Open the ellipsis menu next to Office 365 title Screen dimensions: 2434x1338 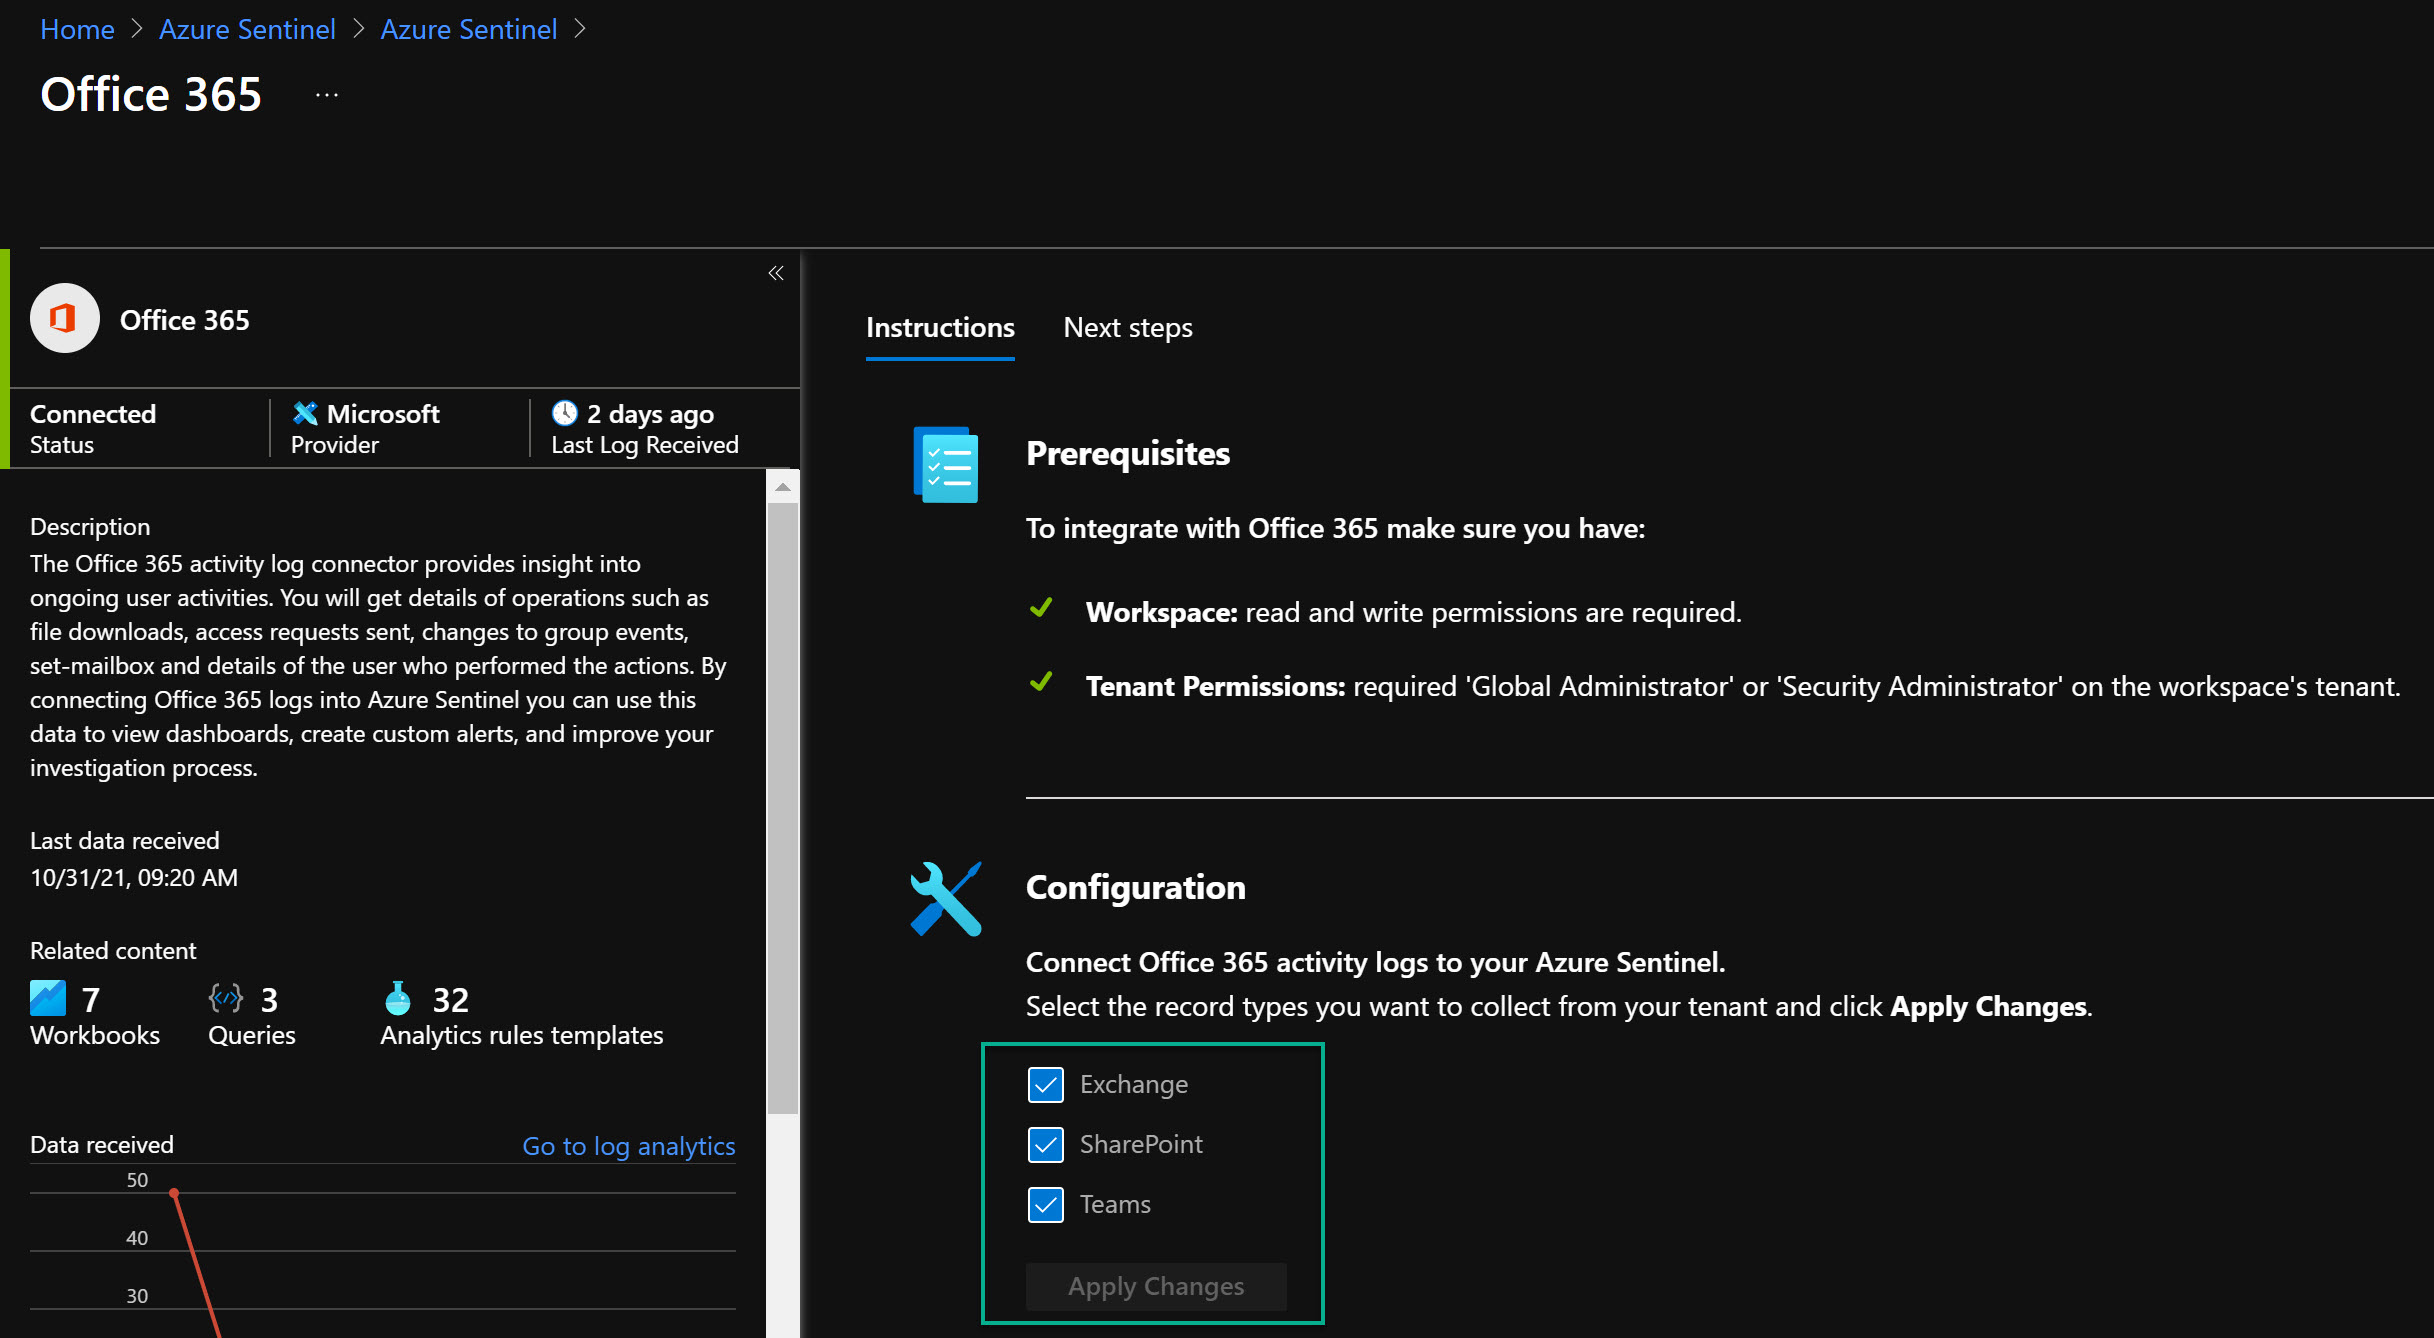point(327,95)
